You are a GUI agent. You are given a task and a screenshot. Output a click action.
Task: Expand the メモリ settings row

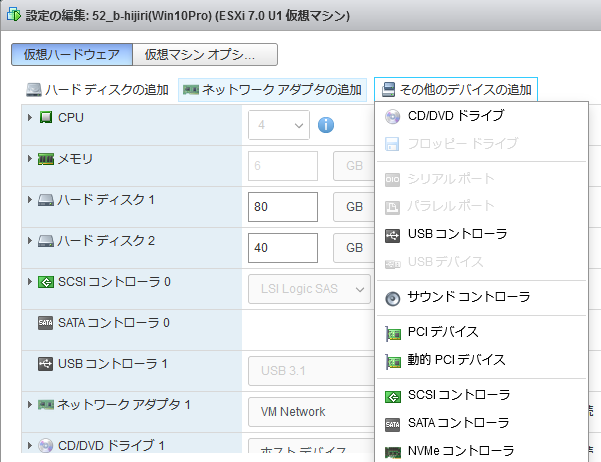pyautogui.click(x=30, y=159)
